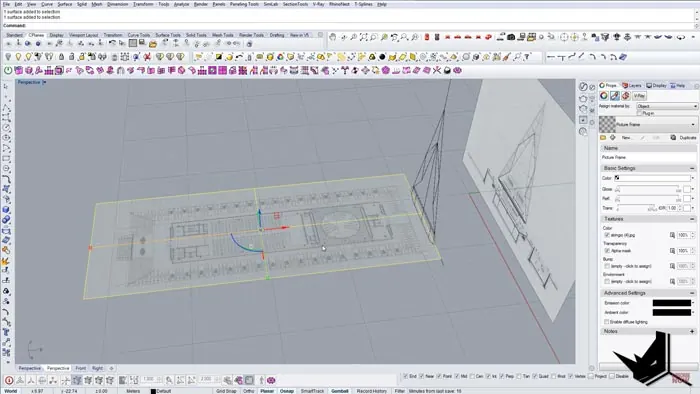This screenshot has width=700, height=394.
Task: Click the pink pentagon icon in bottom toolbar row
Action: (386, 71)
